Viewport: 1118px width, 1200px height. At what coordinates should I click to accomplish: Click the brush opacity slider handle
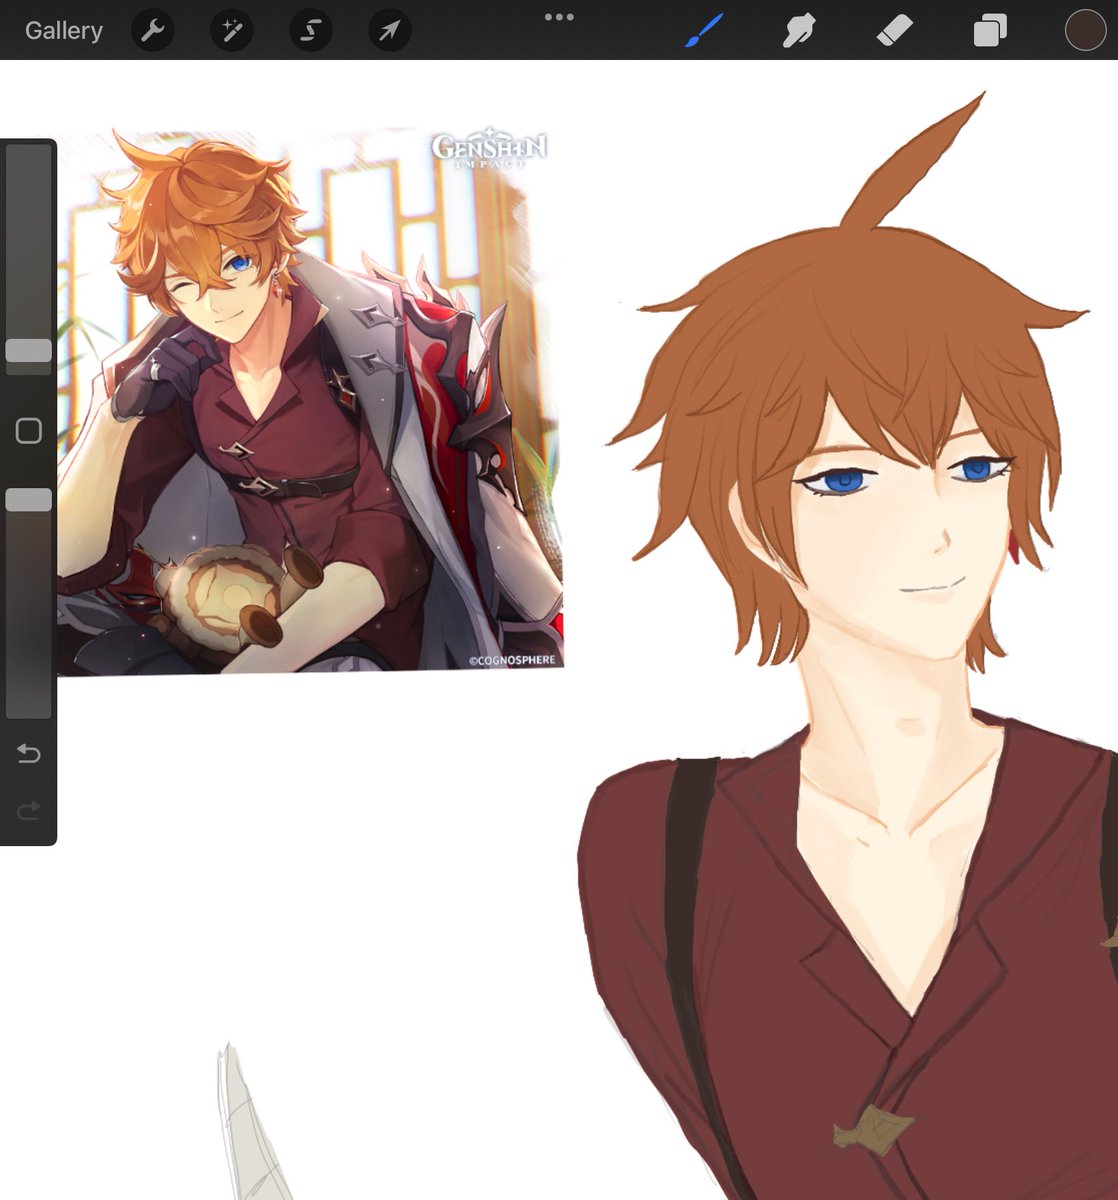[29, 500]
